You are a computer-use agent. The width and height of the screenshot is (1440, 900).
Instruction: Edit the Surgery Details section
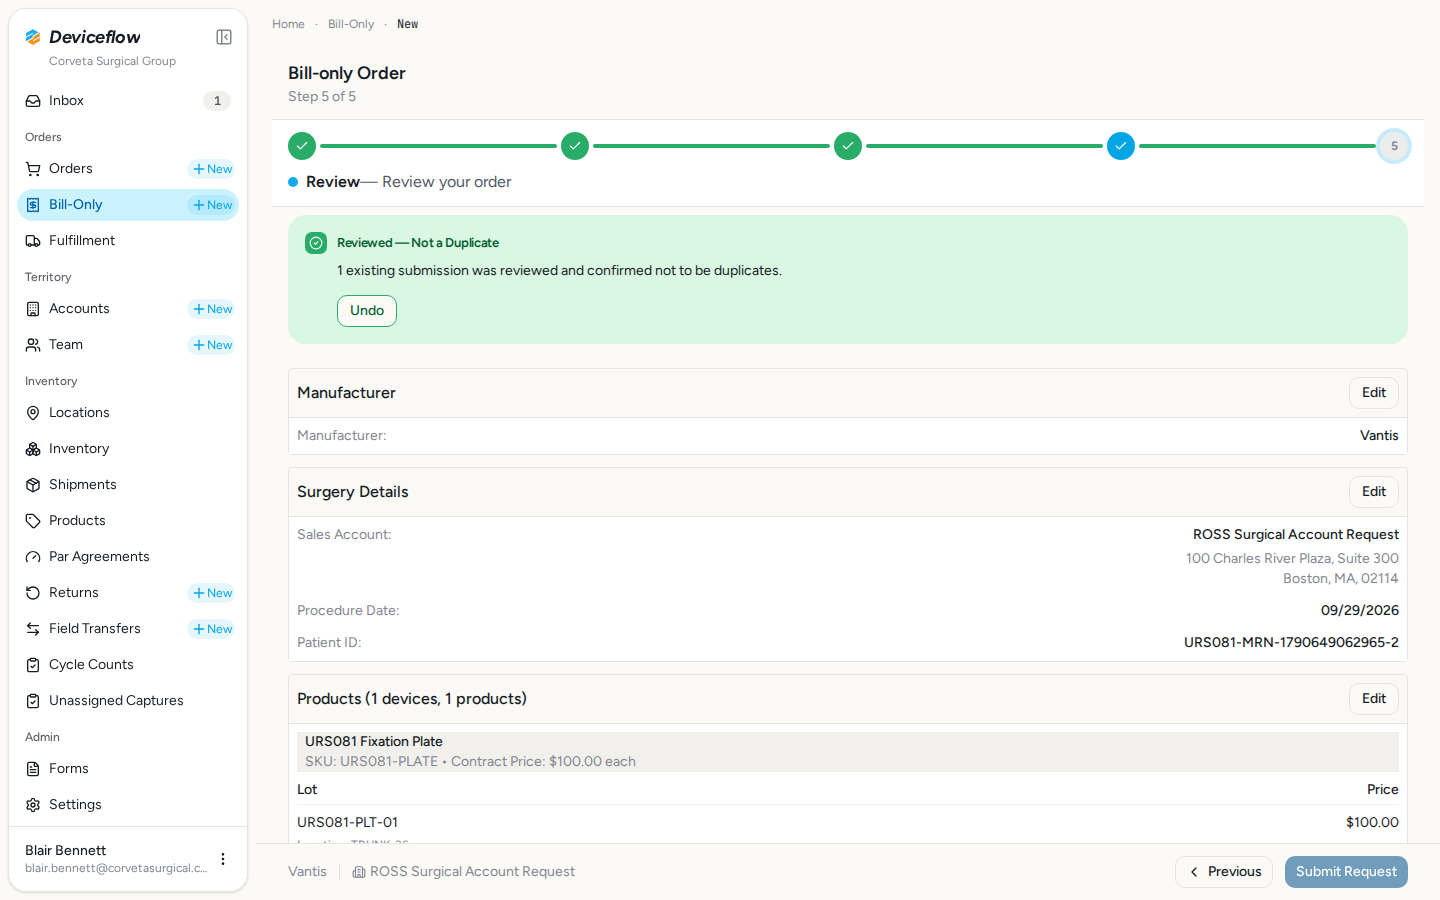click(x=1374, y=492)
